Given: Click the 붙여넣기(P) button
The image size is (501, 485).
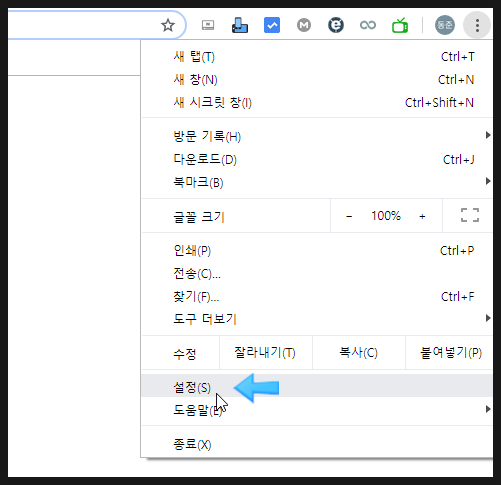Looking at the screenshot, I should 450,353.
